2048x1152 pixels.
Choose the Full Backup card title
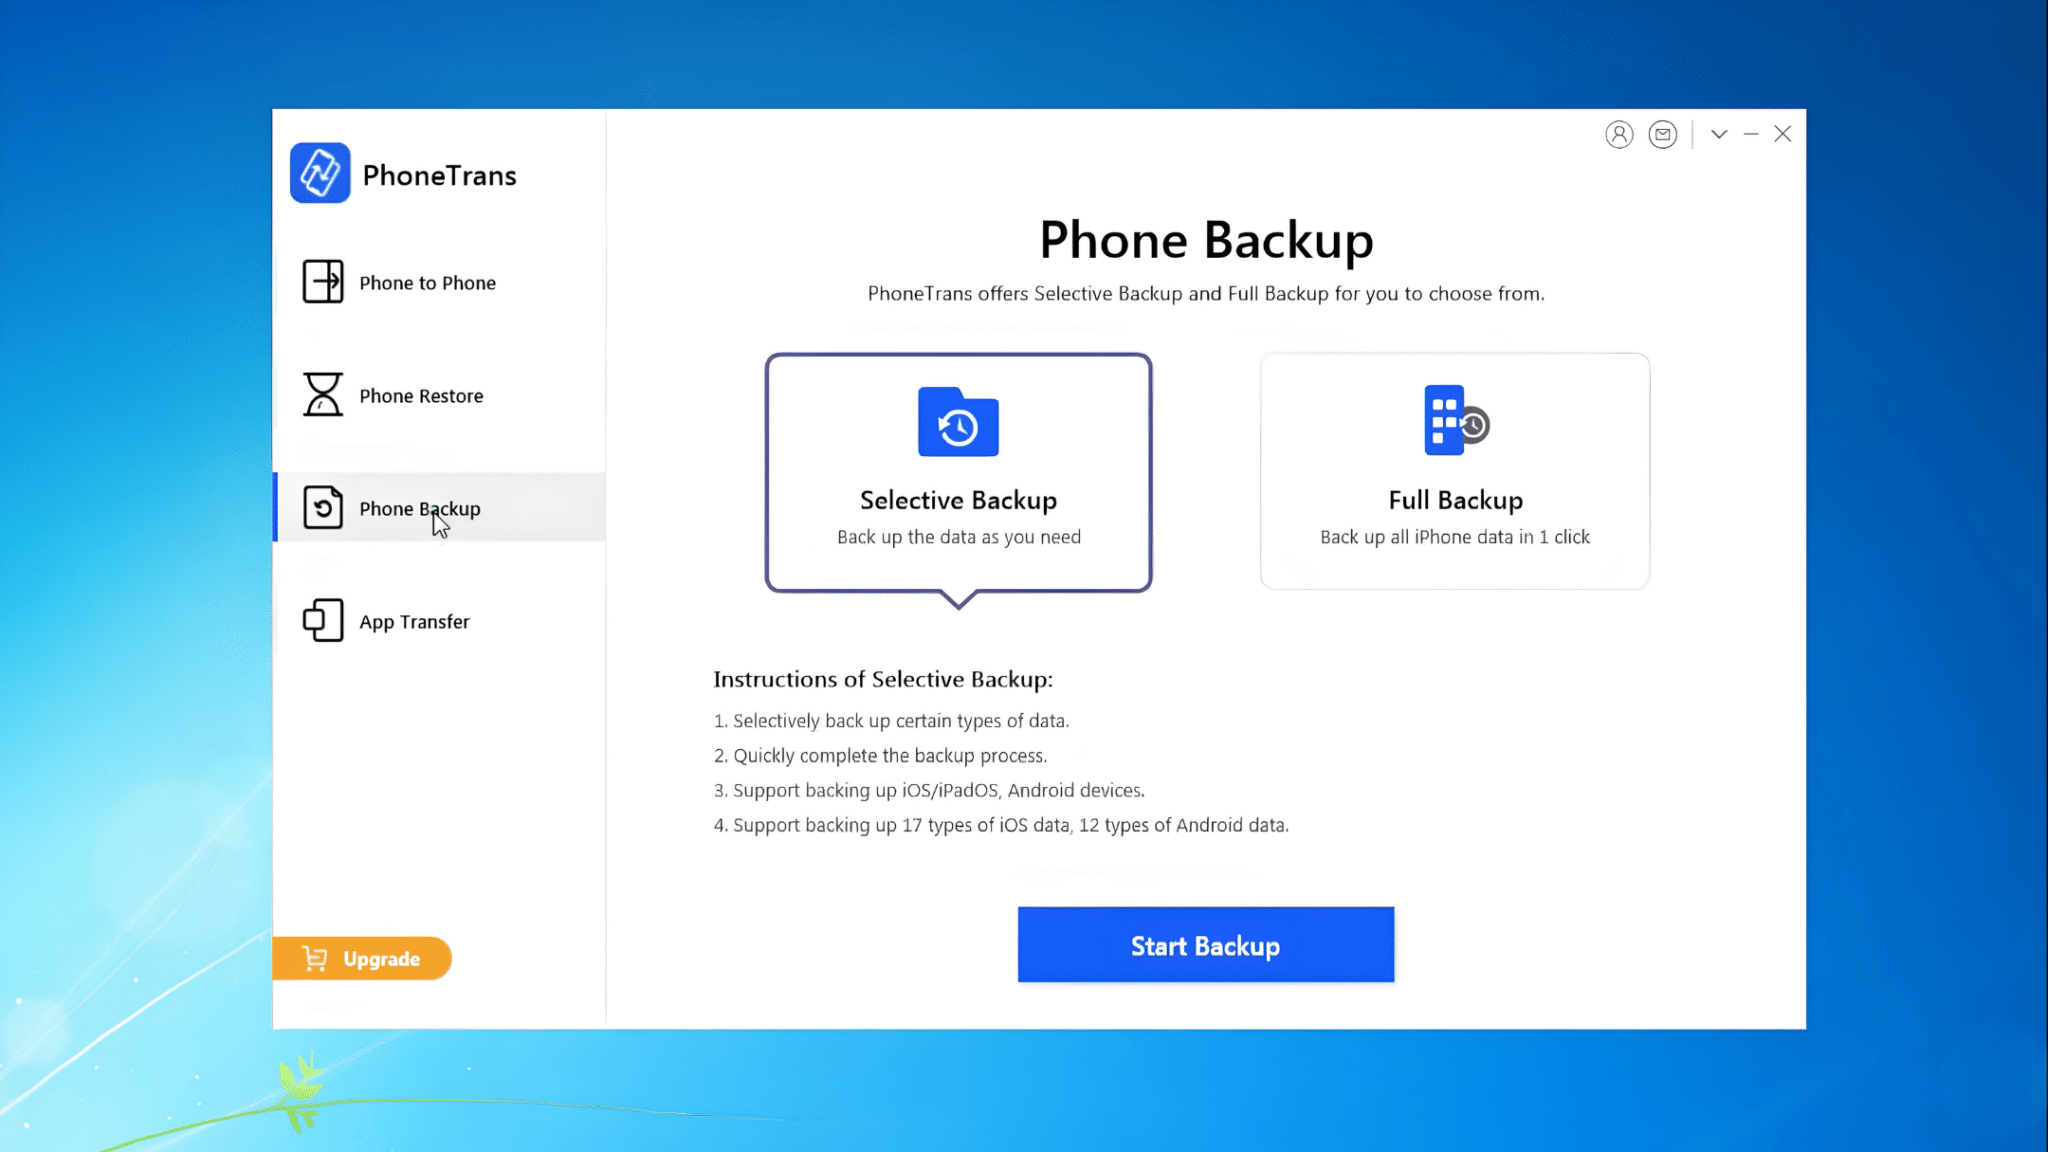point(1456,500)
